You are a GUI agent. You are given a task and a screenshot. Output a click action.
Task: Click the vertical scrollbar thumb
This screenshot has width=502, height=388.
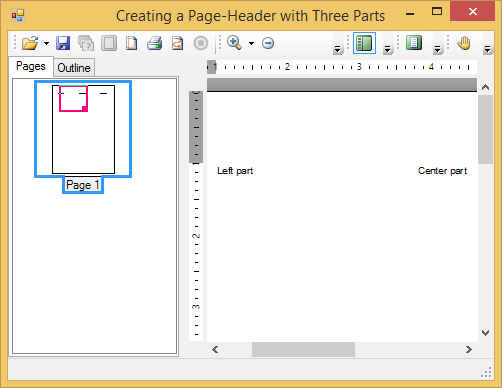tap(485, 129)
